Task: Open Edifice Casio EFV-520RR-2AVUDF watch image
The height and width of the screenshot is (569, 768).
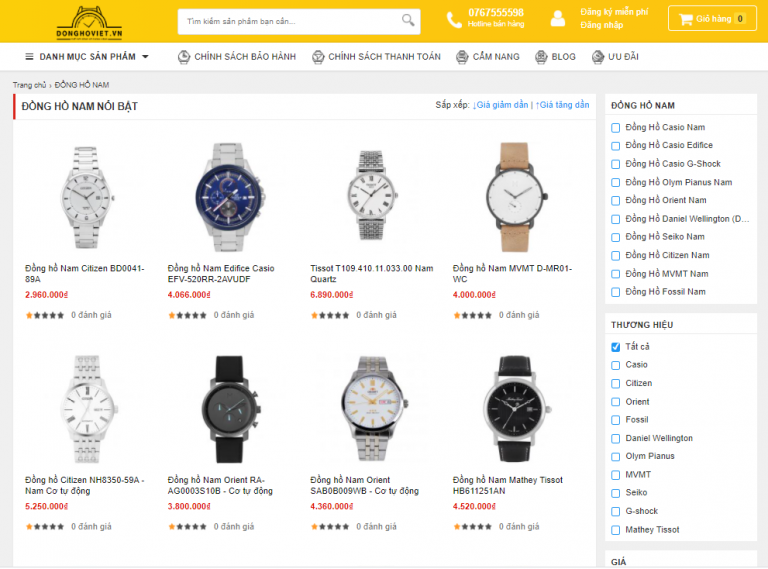Action: 229,197
